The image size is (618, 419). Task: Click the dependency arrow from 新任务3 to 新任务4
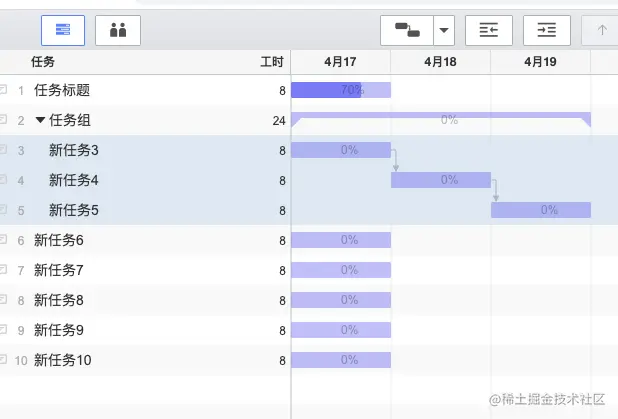(x=395, y=160)
